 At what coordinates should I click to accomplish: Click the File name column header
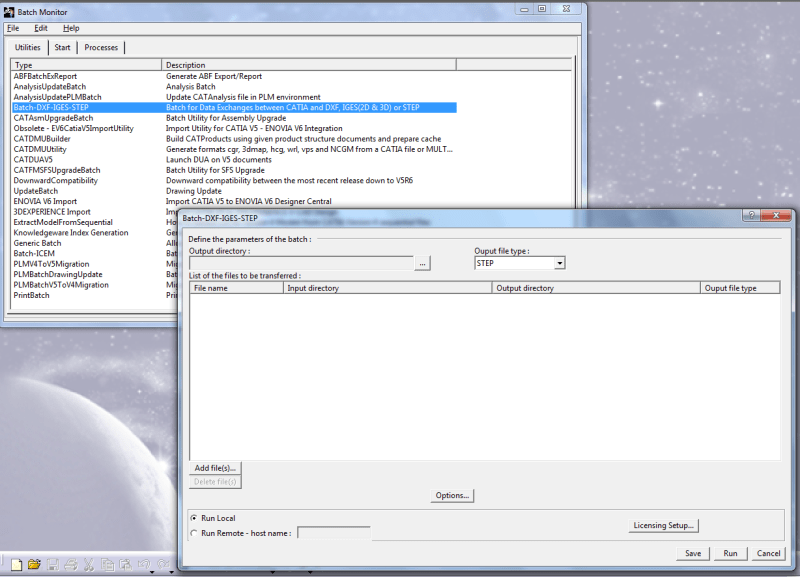pos(236,288)
